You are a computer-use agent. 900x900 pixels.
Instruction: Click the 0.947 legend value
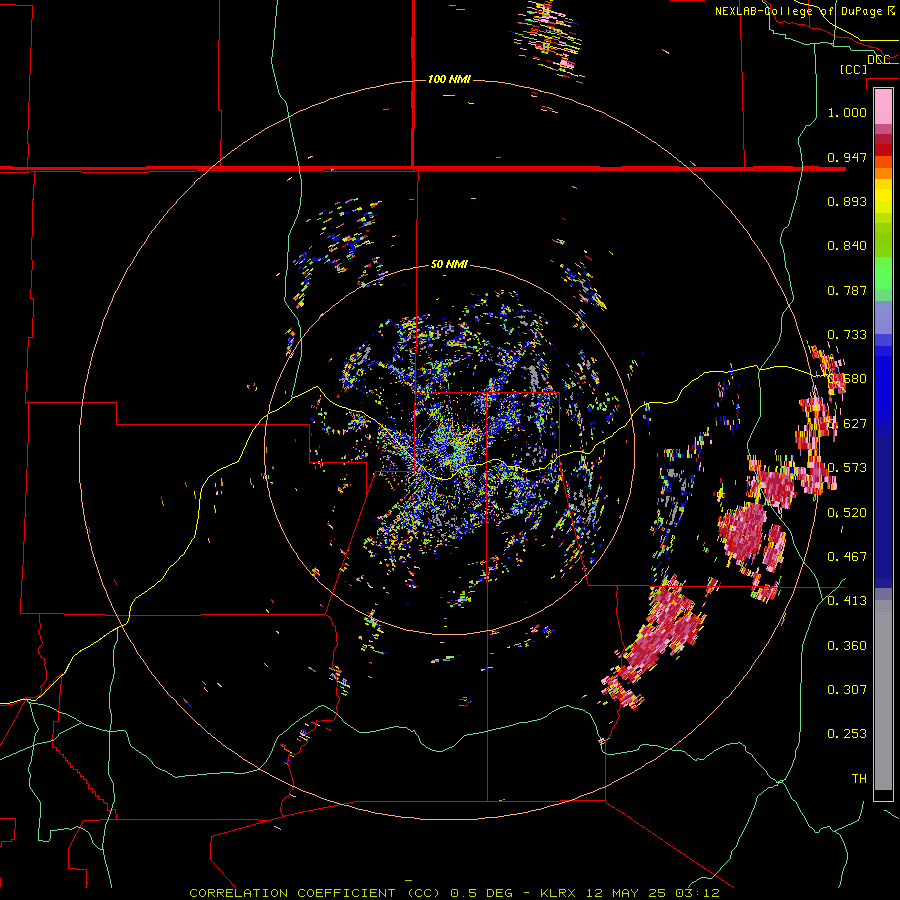pyautogui.click(x=847, y=157)
